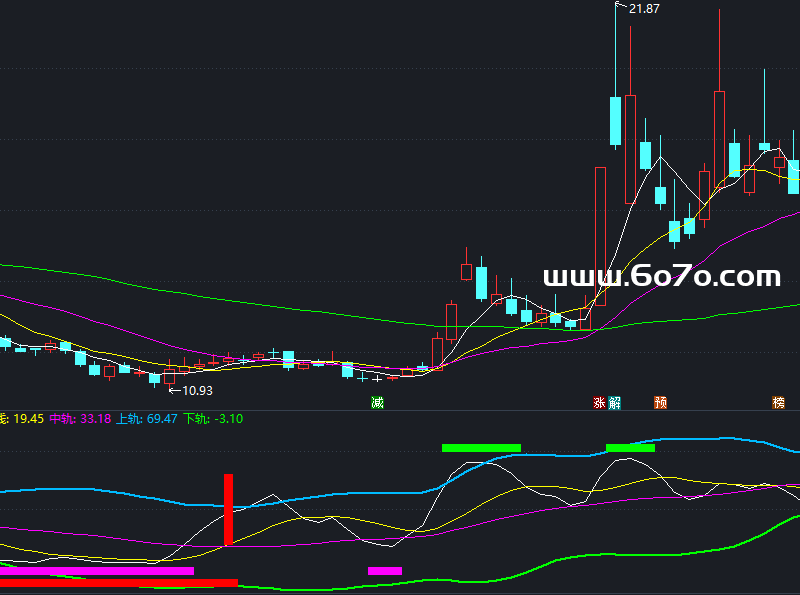
Task: Click the green 减 marker icon
Action: point(377,403)
